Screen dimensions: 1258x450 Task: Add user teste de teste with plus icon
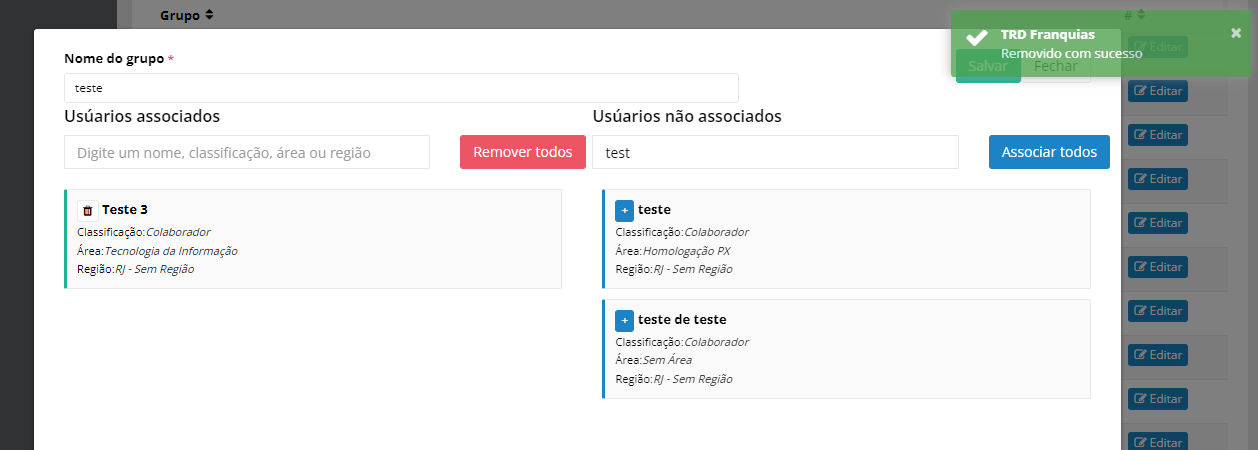(624, 320)
